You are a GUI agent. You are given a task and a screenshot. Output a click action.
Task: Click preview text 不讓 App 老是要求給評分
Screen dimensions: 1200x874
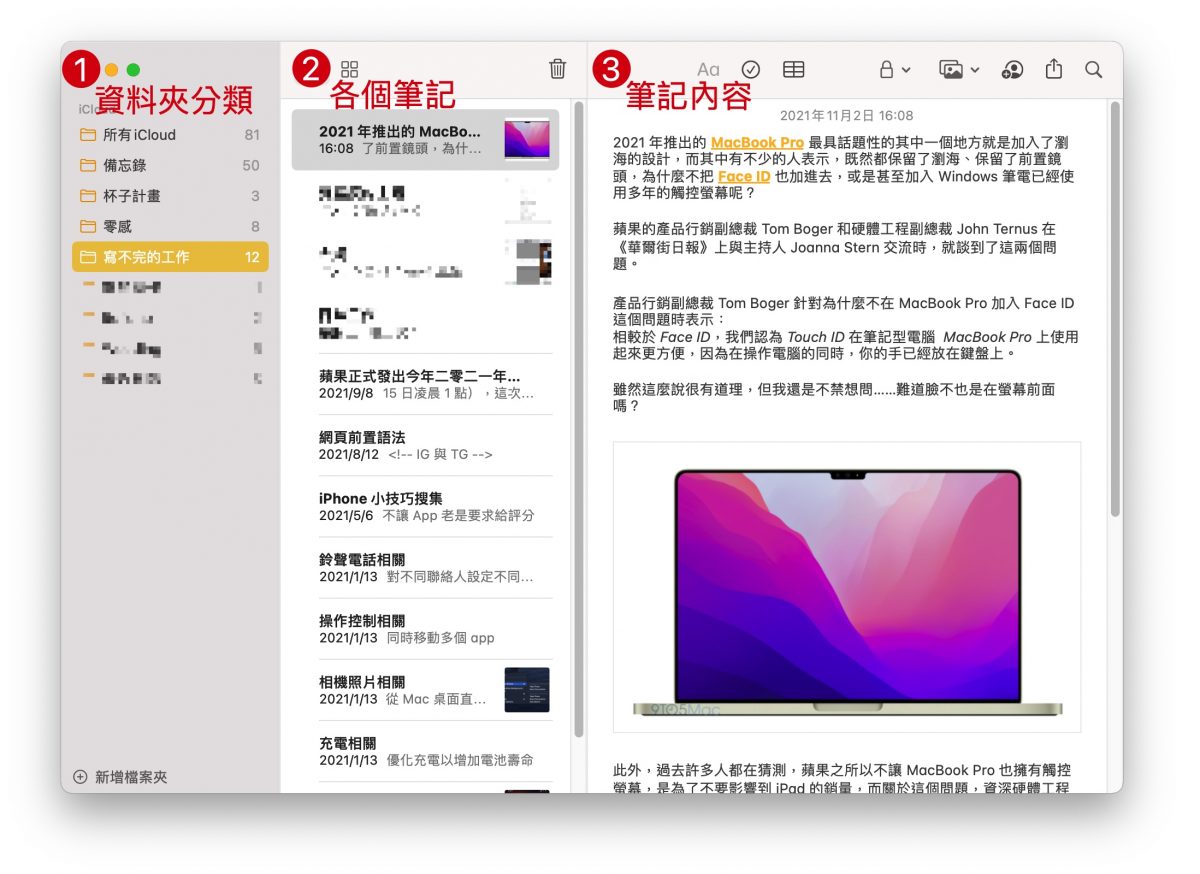459,515
